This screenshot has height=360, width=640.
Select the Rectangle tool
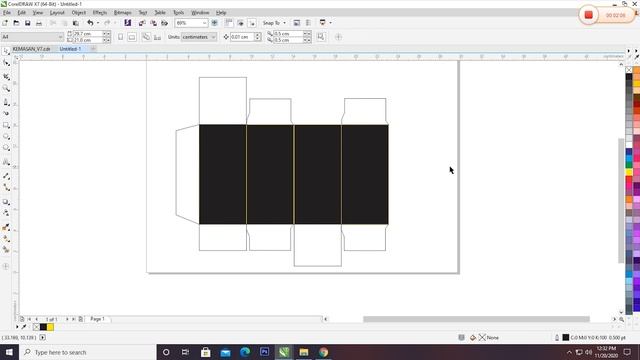tap(6, 125)
